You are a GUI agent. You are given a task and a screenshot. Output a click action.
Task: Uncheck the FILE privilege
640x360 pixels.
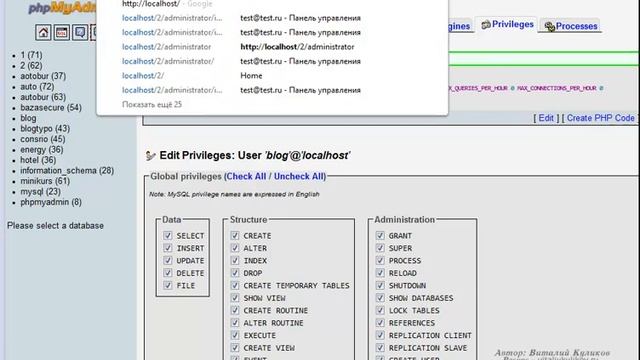pos(168,285)
